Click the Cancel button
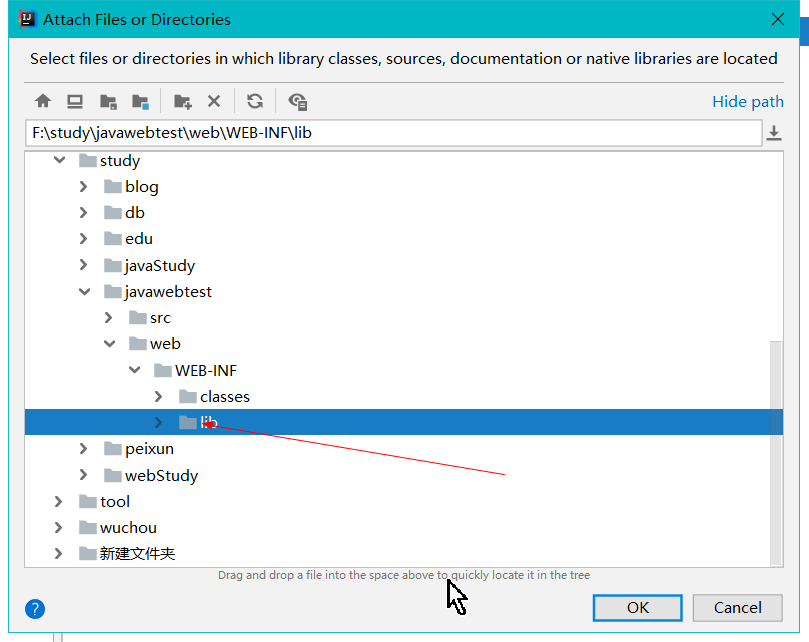809x642 pixels. click(737, 607)
